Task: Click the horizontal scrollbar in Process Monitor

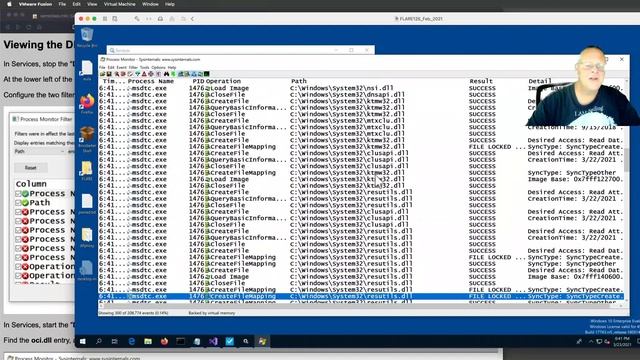Action: [361, 306]
